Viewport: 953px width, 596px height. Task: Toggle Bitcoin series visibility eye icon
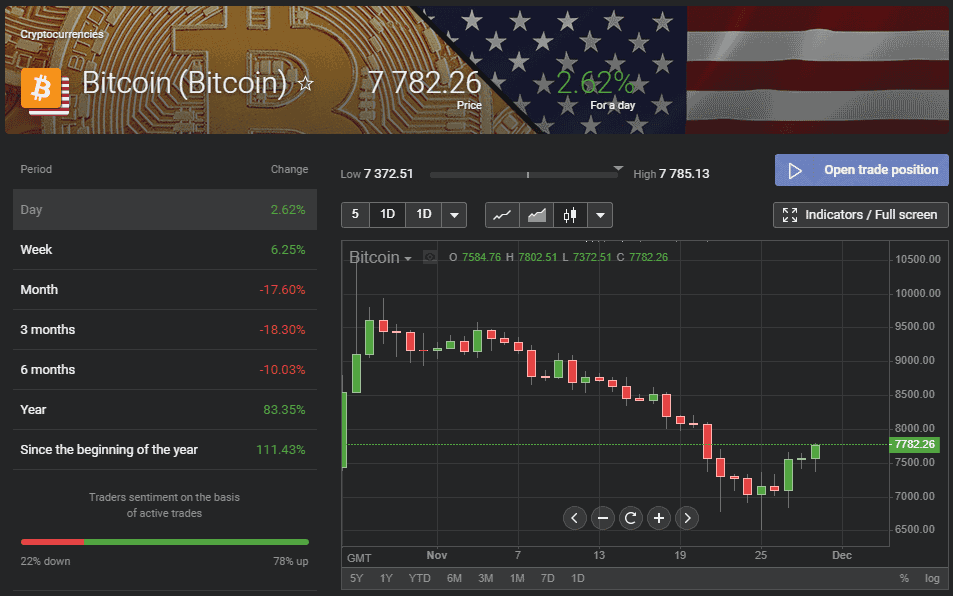[x=430, y=258]
